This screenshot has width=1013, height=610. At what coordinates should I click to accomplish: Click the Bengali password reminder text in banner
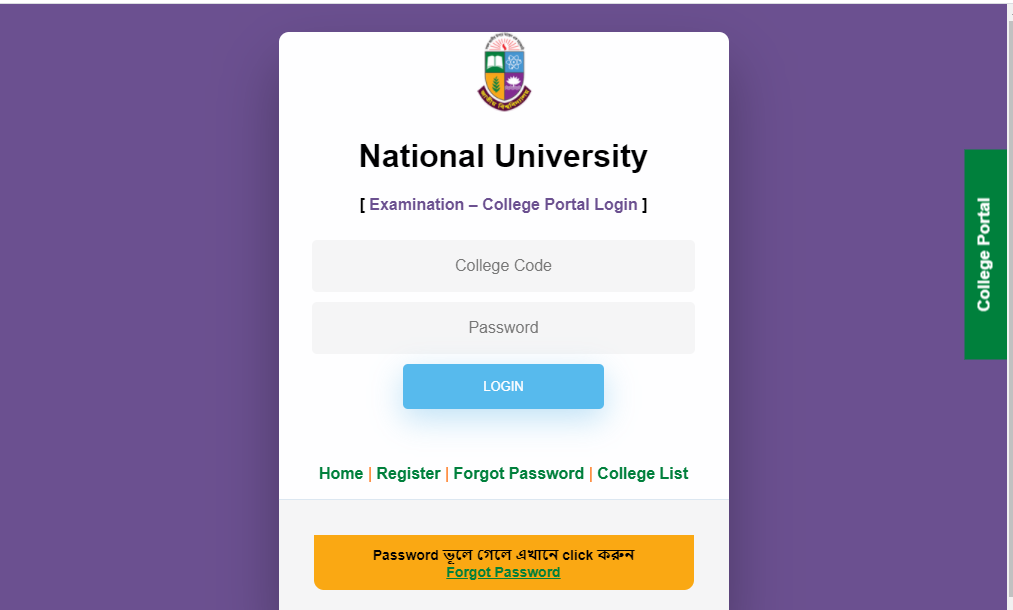coord(503,555)
